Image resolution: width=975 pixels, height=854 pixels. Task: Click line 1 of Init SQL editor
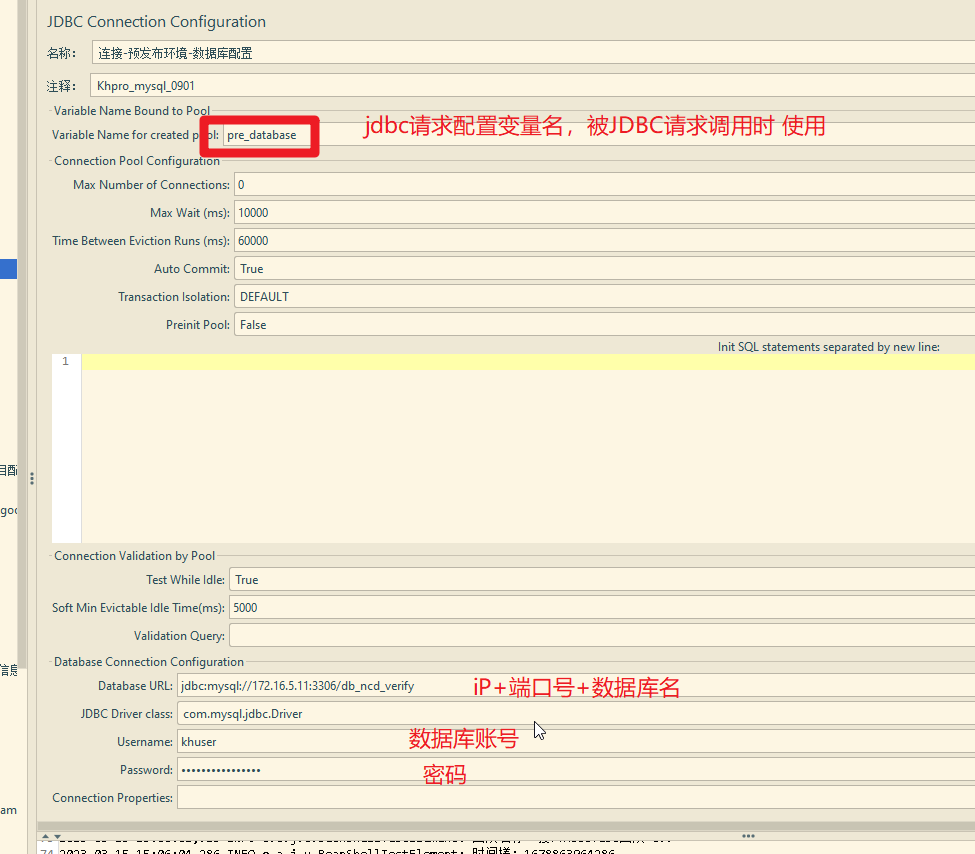528,361
